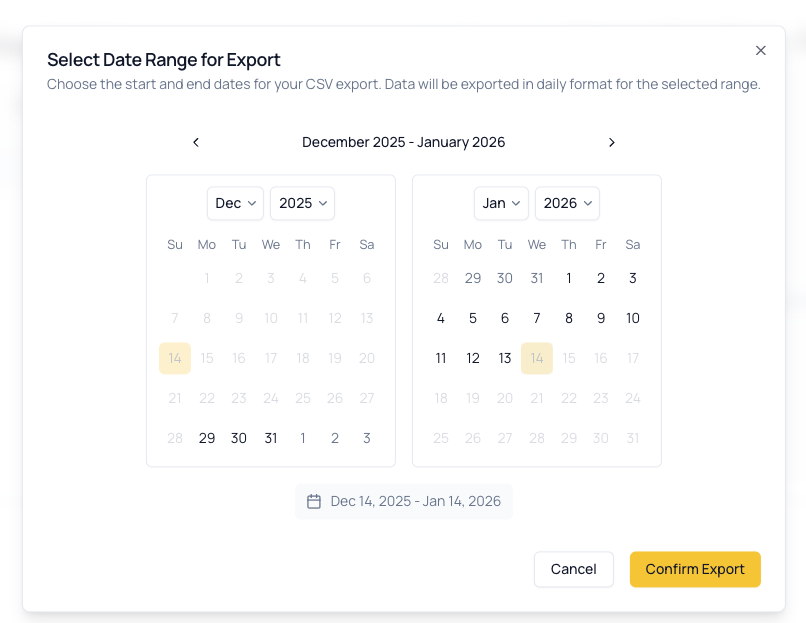Viewport: 806px width, 623px height.
Task: Select January 1 in the right calendar
Action: tap(569, 278)
